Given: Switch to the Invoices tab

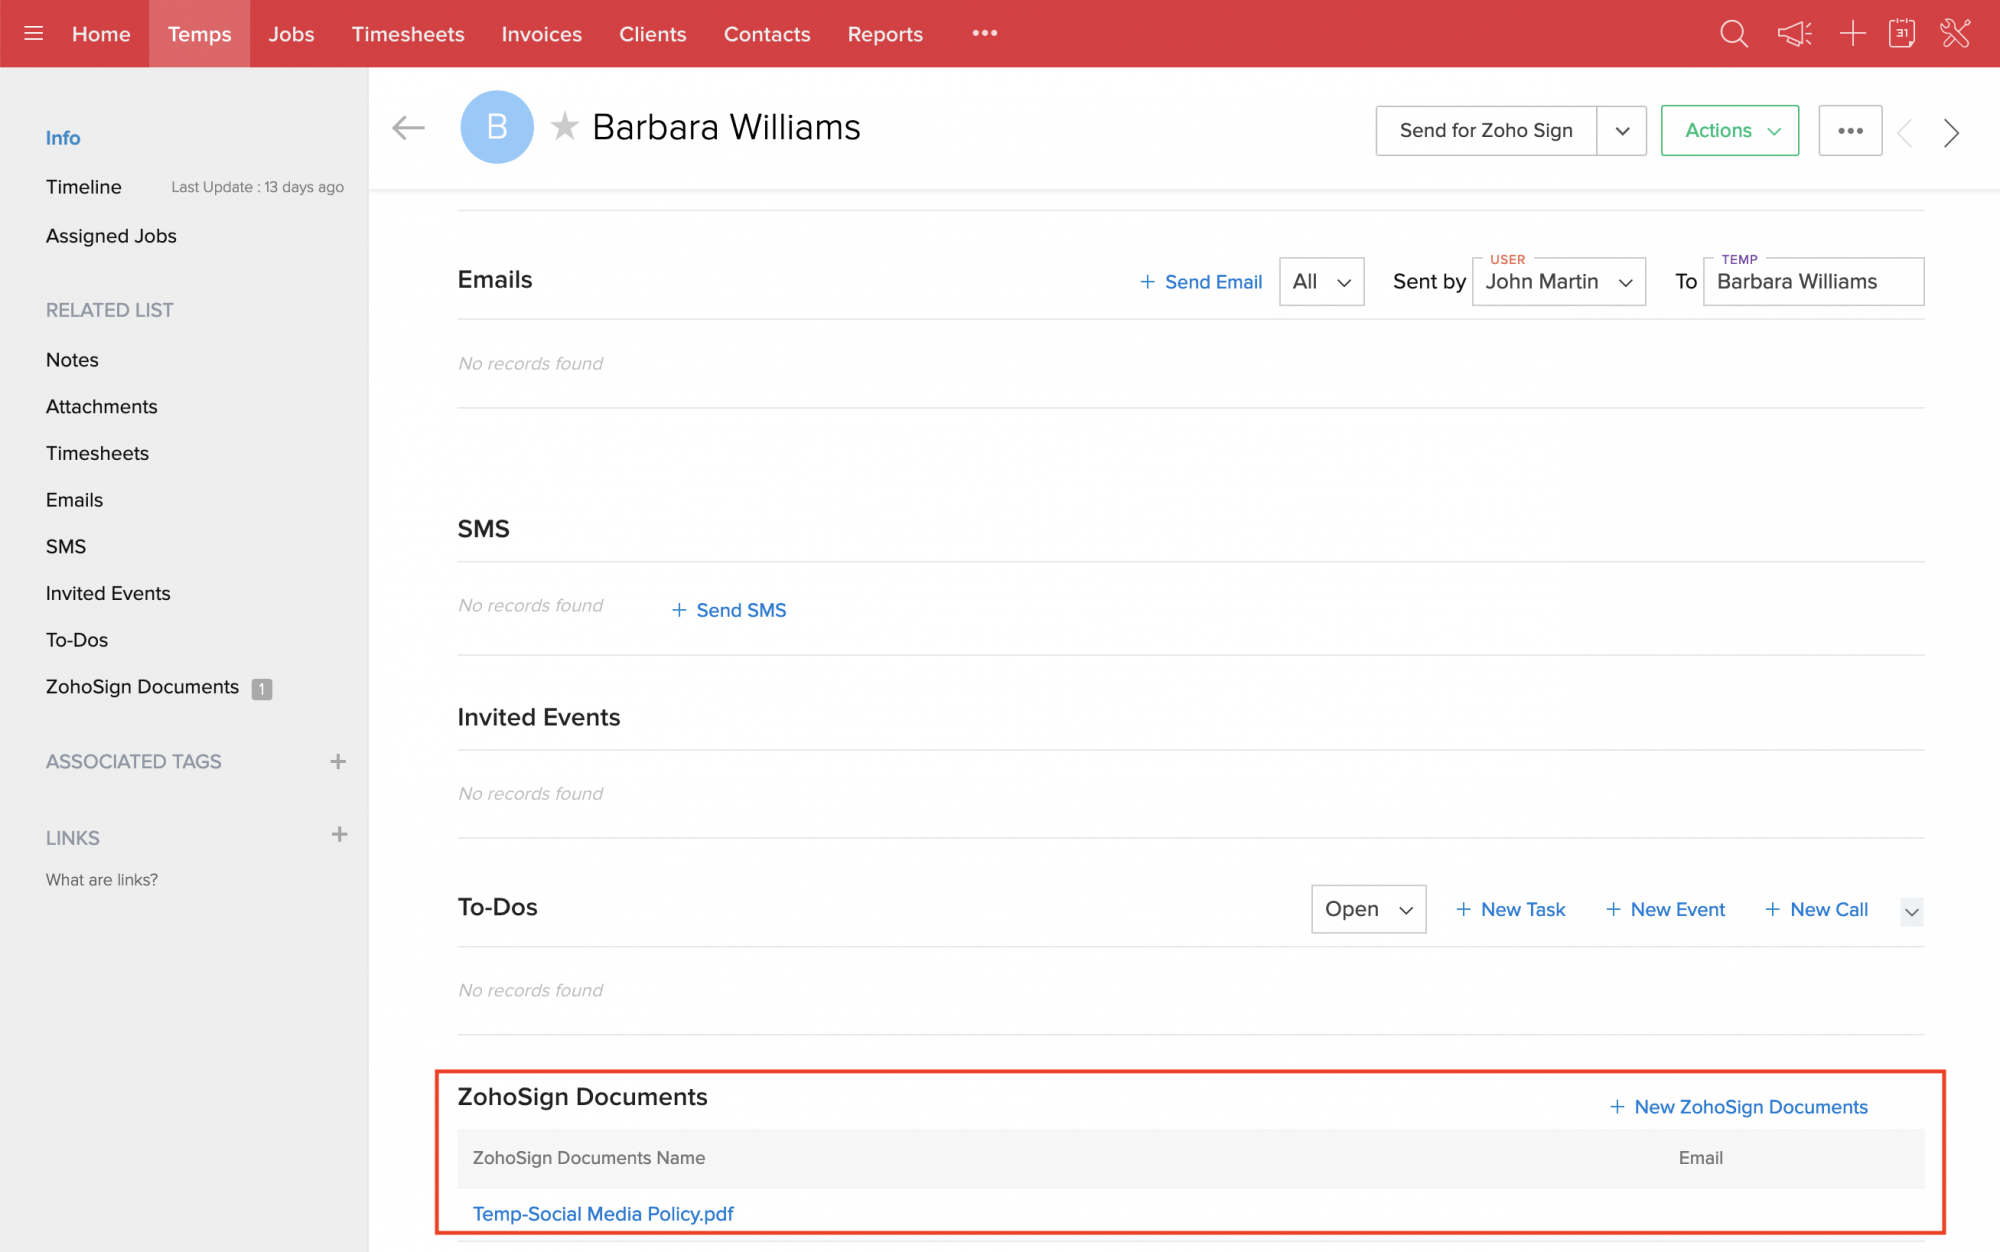Looking at the screenshot, I should pos(541,34).
